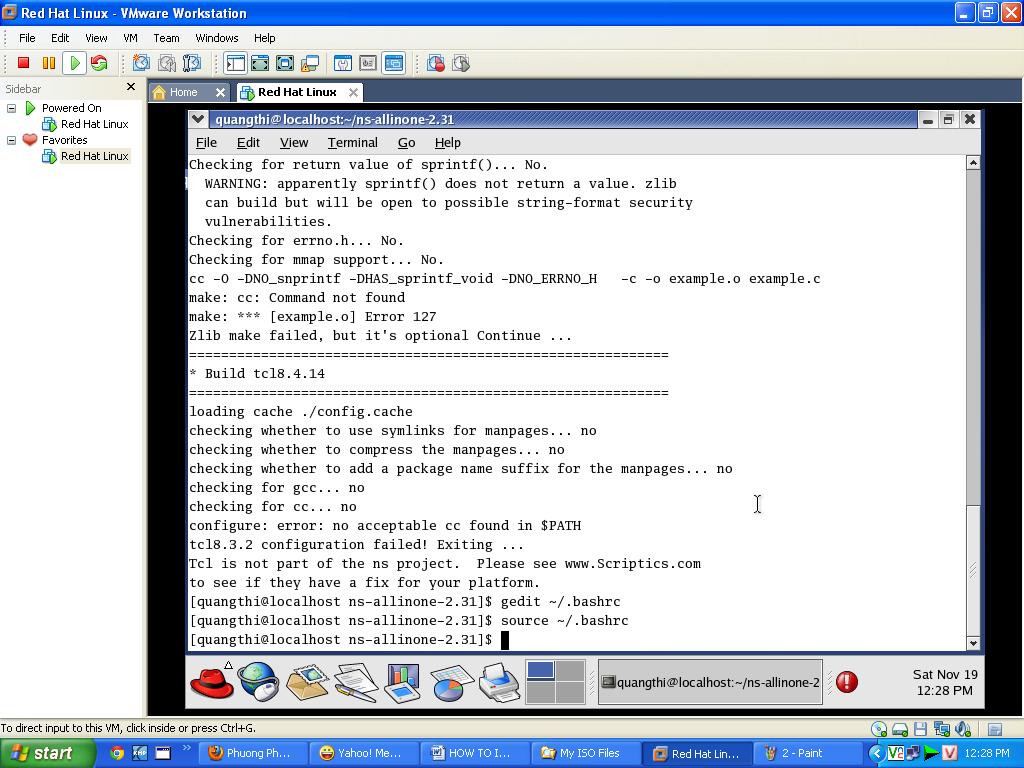Click the Reset virtual machine icon
1024x768 pixels.
[x=99, y=63]
